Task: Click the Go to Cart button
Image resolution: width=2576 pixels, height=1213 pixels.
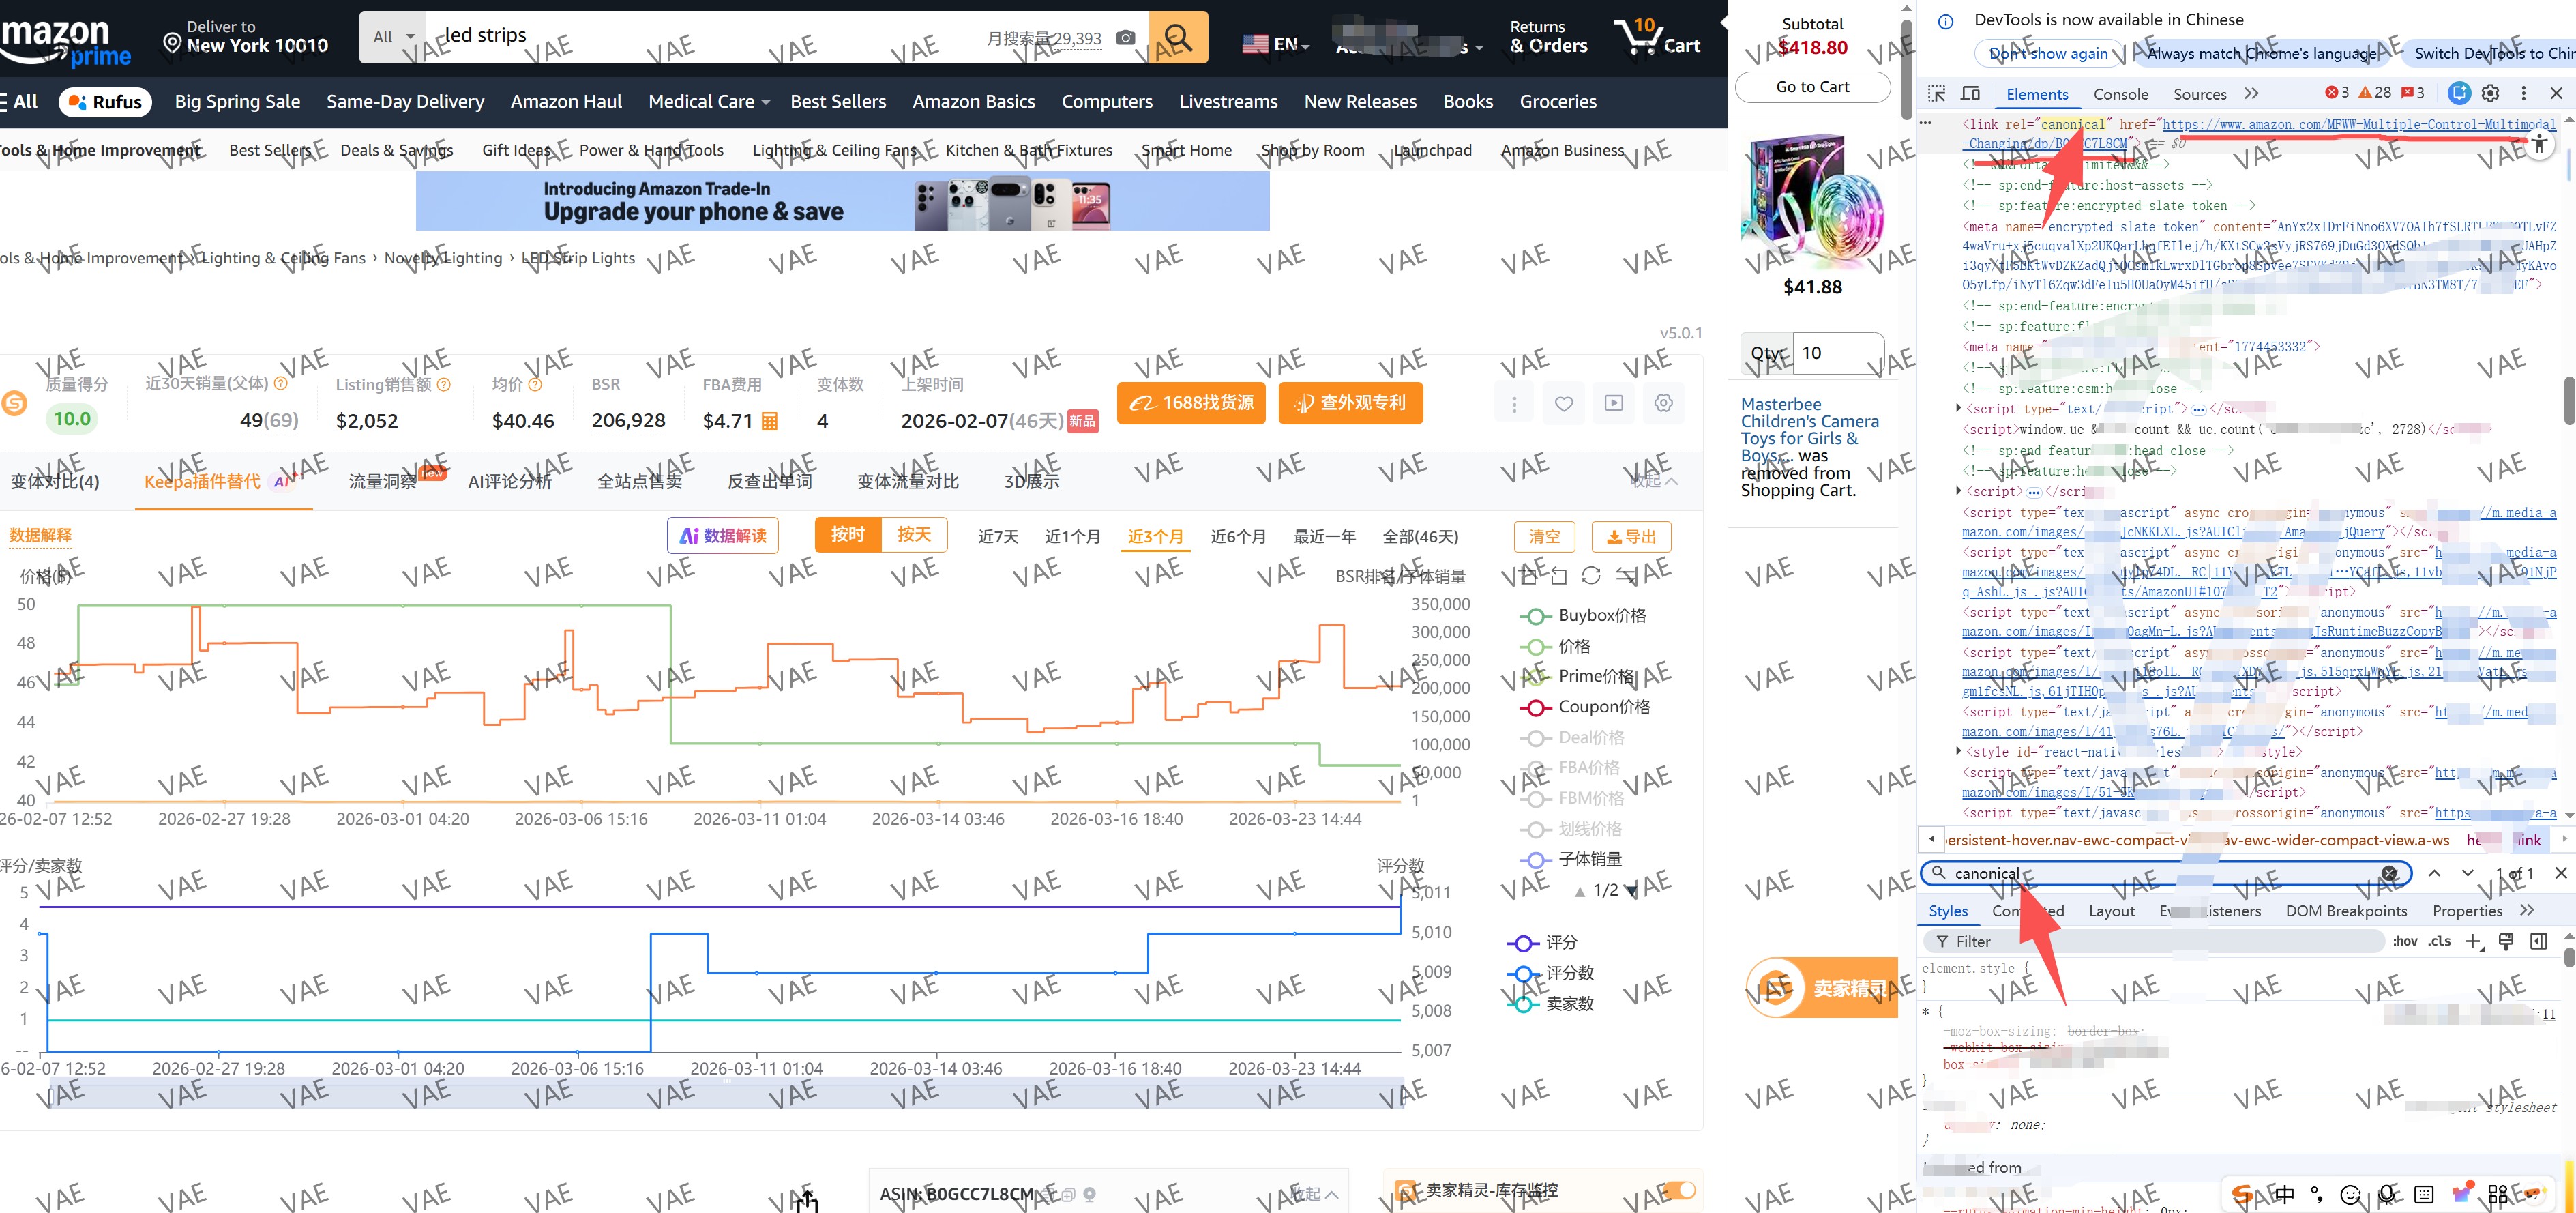Action: click(x=1812, y=87)
